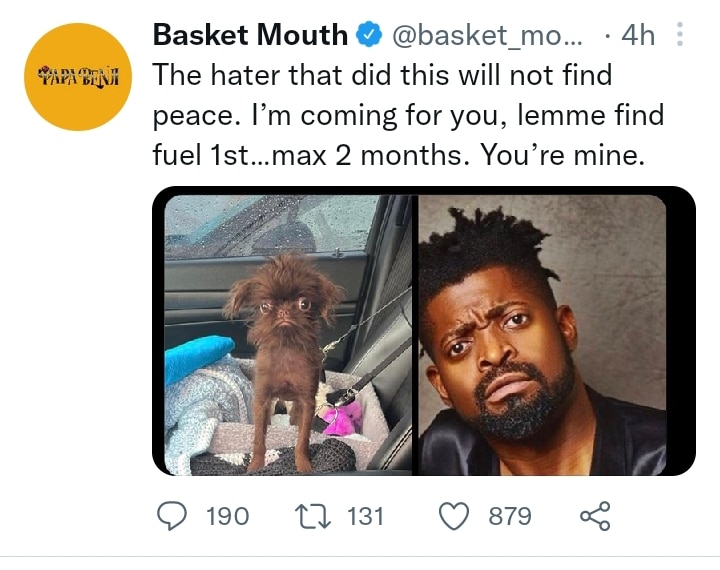This screenshot has height=570, width=720.
Task: Open the three-dot more options menu
Action: tap(680, 34)
